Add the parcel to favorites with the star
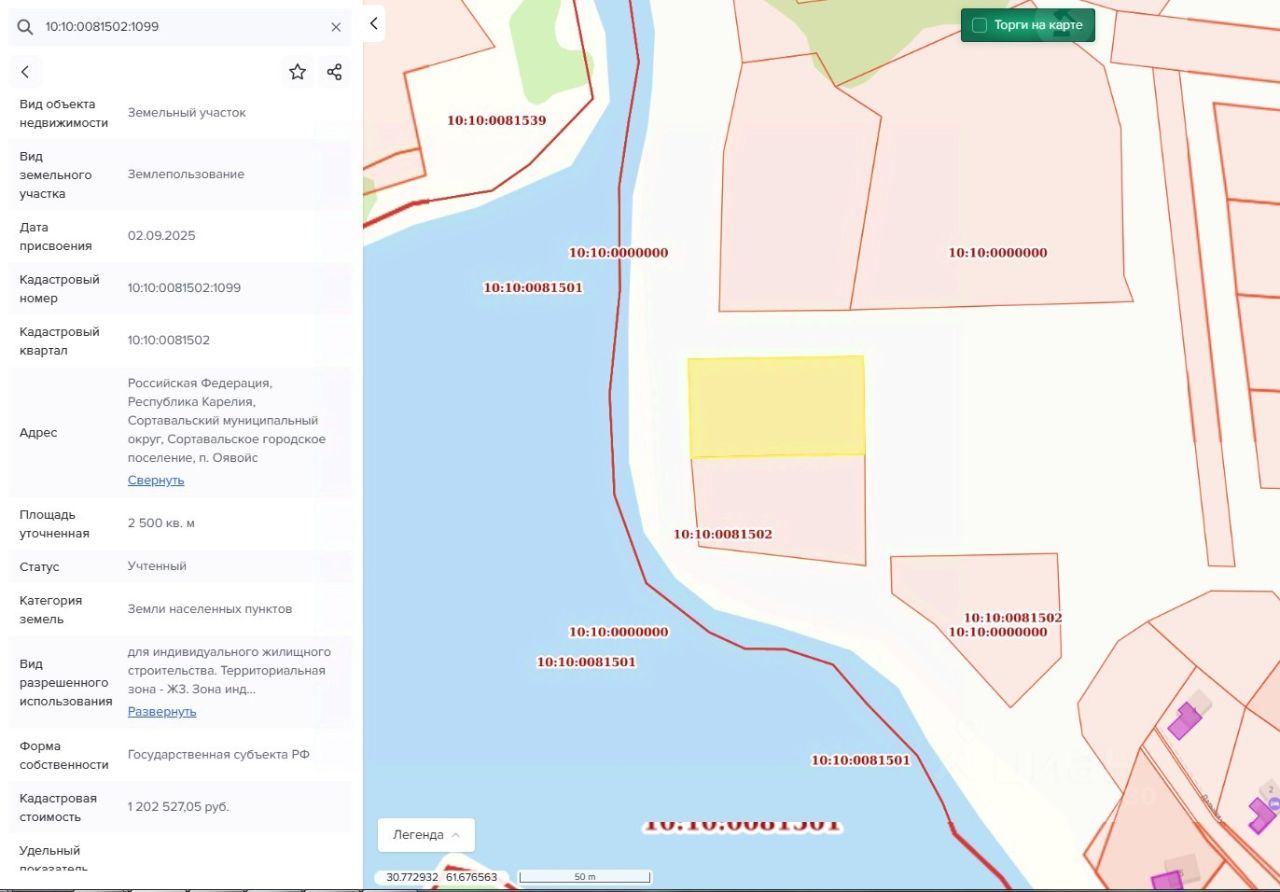 coord(297,72)
